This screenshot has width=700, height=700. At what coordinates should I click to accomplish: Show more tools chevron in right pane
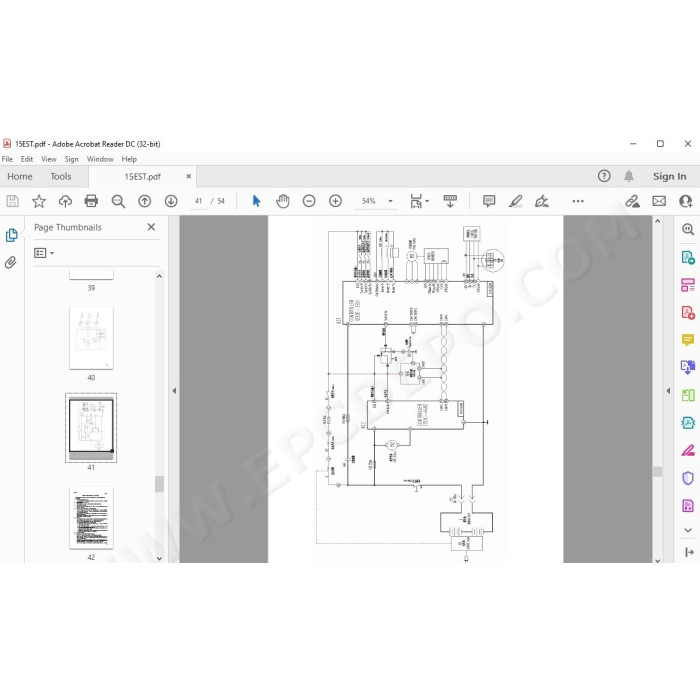[688, 530]
